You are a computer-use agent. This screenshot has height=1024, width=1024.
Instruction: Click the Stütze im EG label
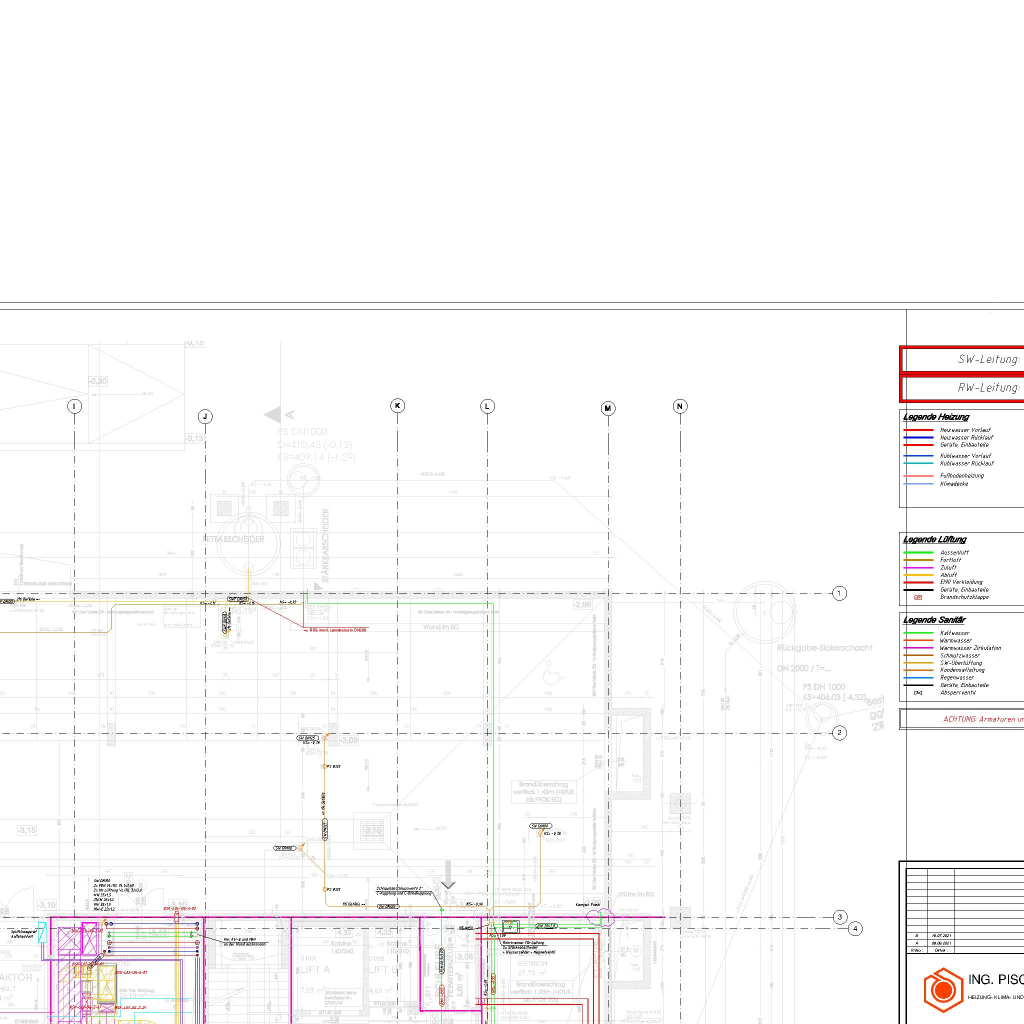pyautogui.click(x=635, y=894)
